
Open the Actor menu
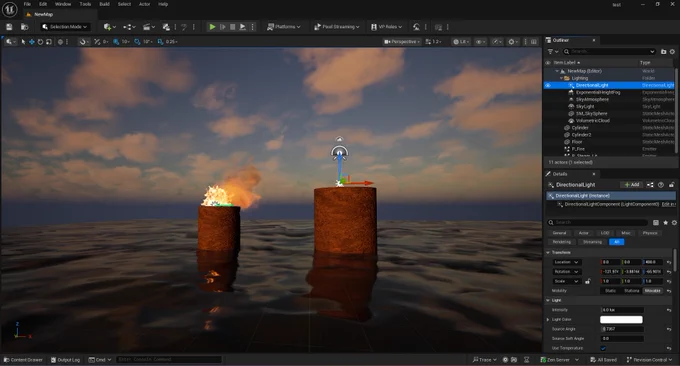[x=144, y=4]
